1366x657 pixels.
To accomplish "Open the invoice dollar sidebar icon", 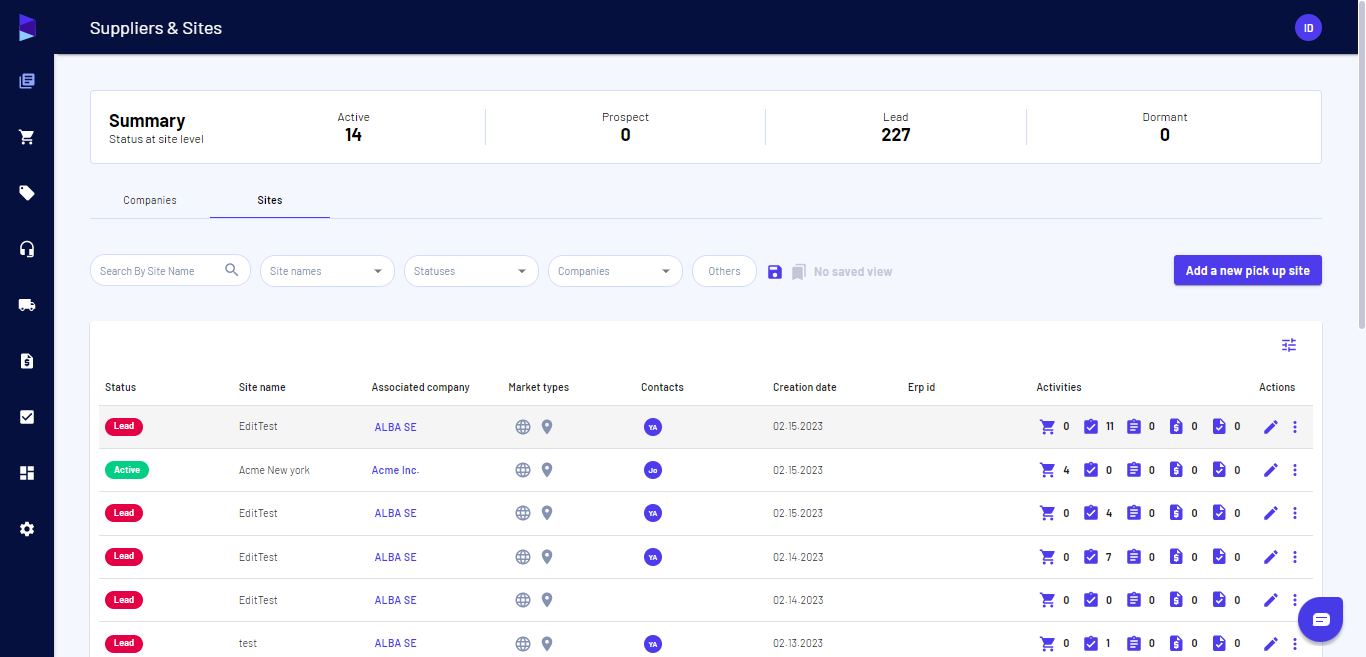I will [x=27, y=361].
